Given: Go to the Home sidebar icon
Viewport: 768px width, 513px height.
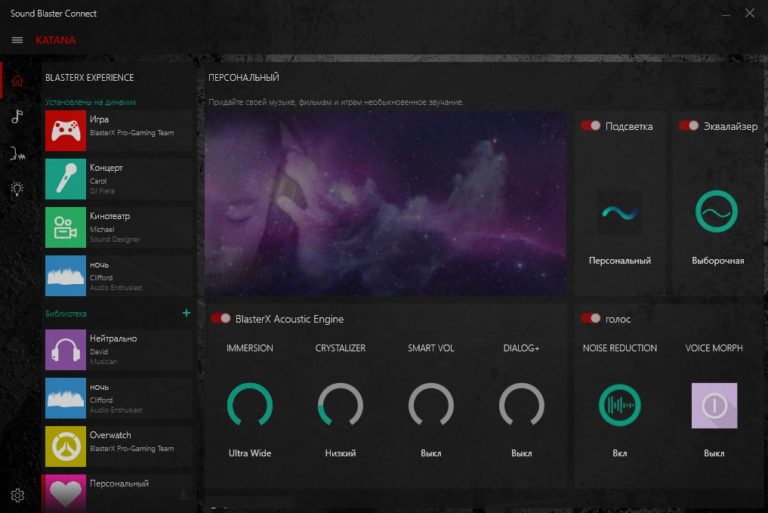Looking at the screenshot, I should point(18,80).
